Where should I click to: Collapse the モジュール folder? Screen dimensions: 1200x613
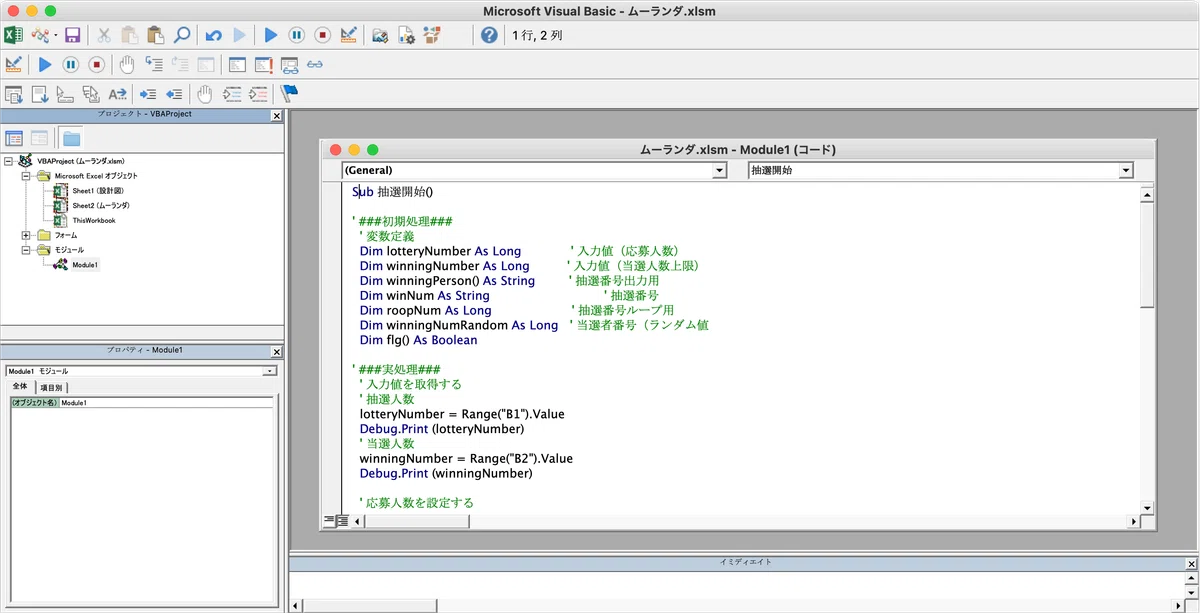click(26, 250)
